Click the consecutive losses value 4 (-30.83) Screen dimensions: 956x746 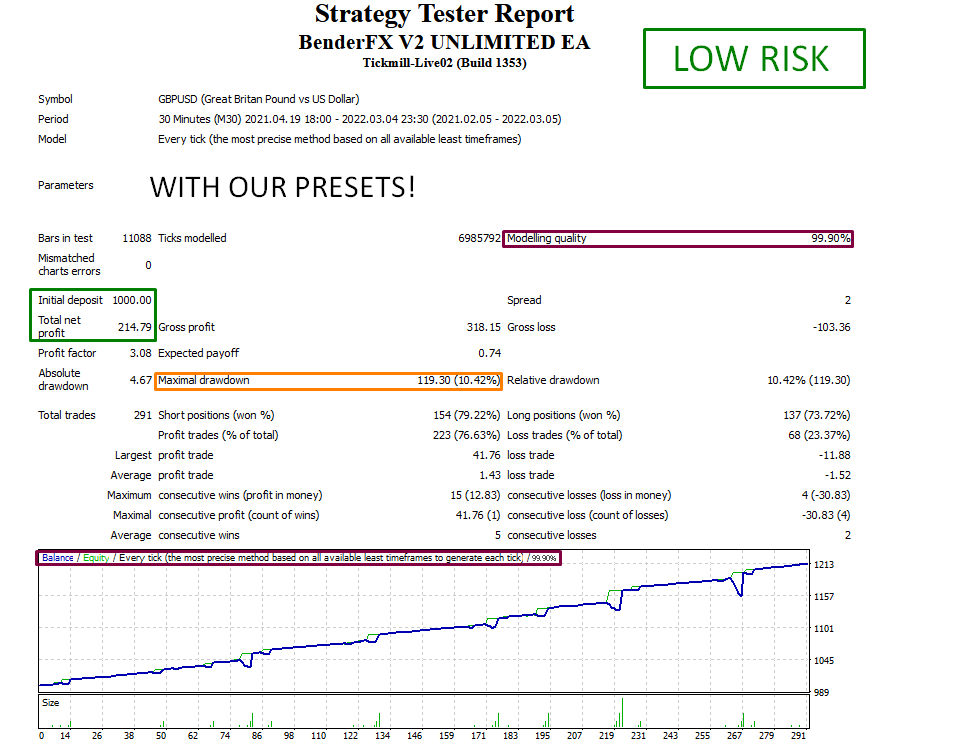pyautogui.click(x=826, y=496)
